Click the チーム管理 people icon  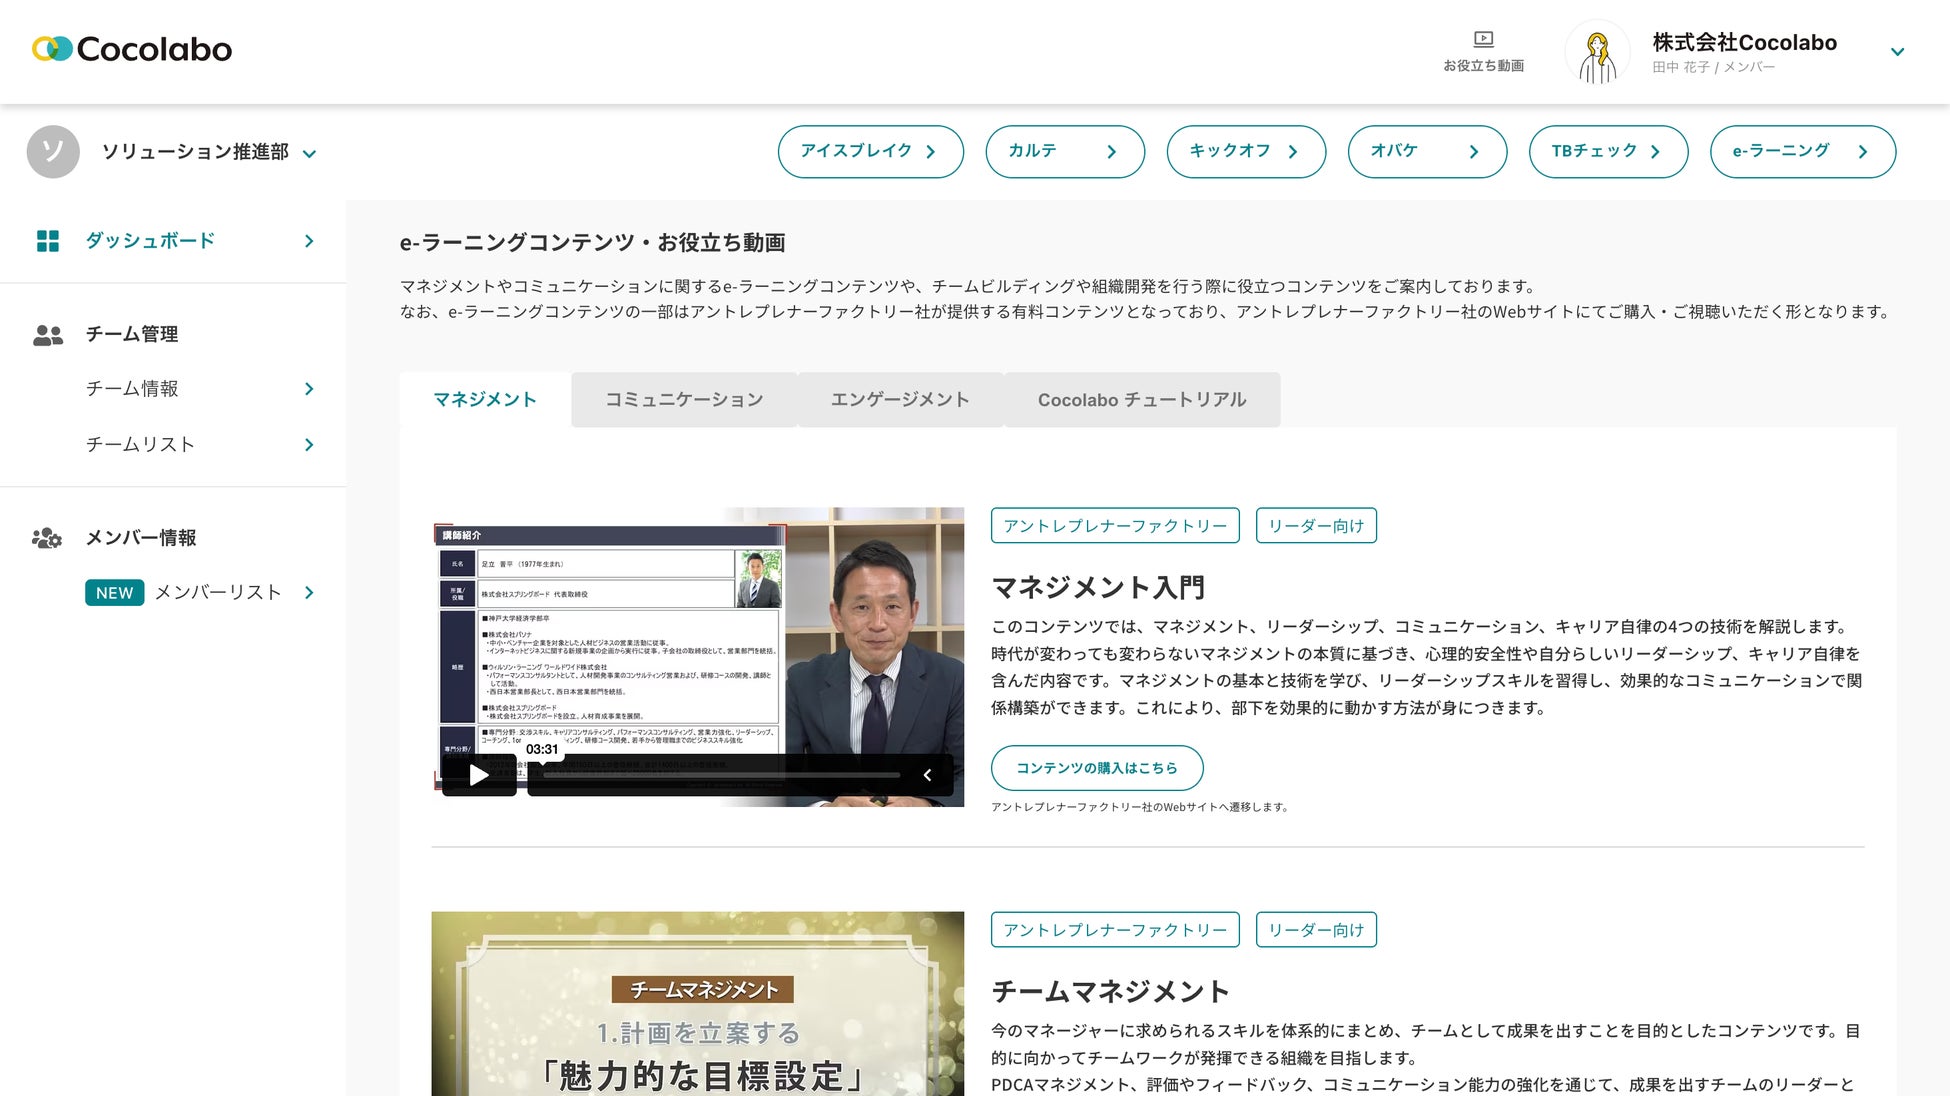(48, 335)
